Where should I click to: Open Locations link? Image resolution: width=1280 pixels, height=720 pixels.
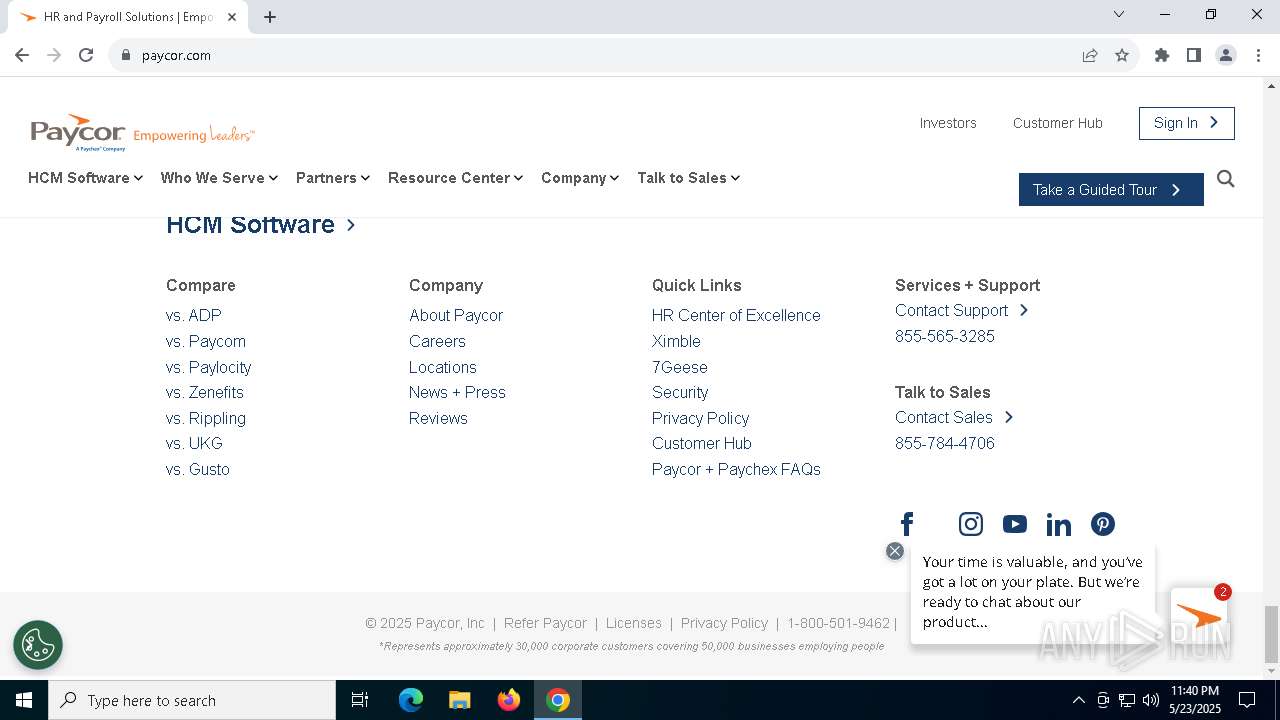click(x=443, y=367)
